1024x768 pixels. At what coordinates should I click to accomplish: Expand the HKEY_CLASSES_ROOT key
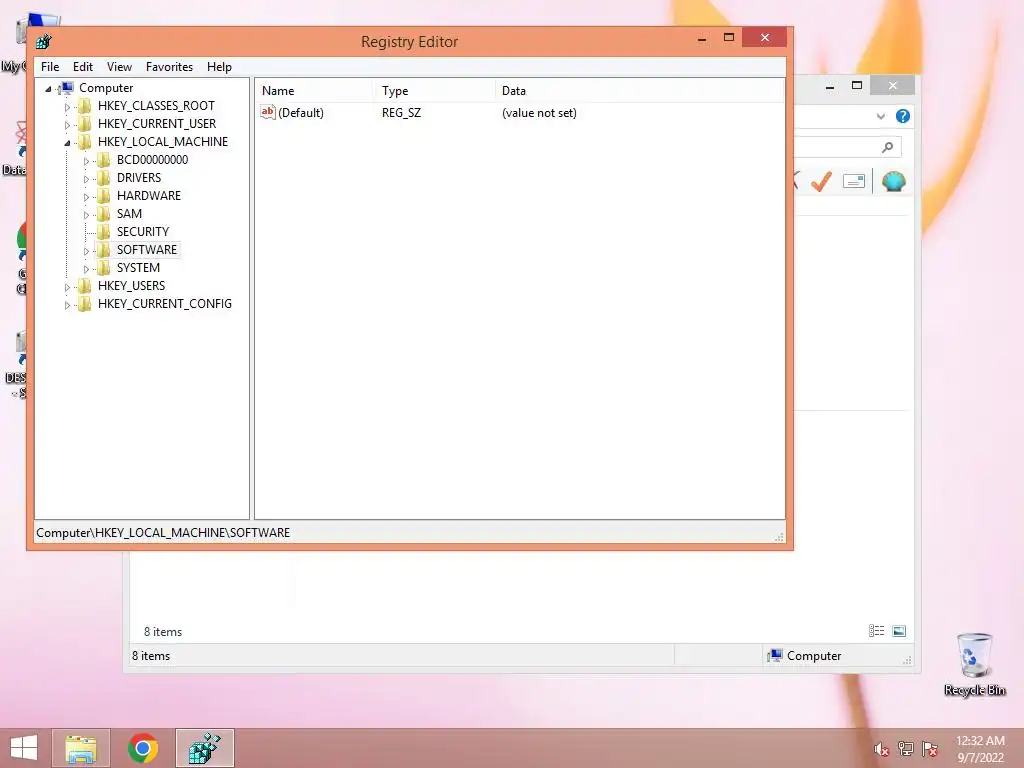[67, 106]
